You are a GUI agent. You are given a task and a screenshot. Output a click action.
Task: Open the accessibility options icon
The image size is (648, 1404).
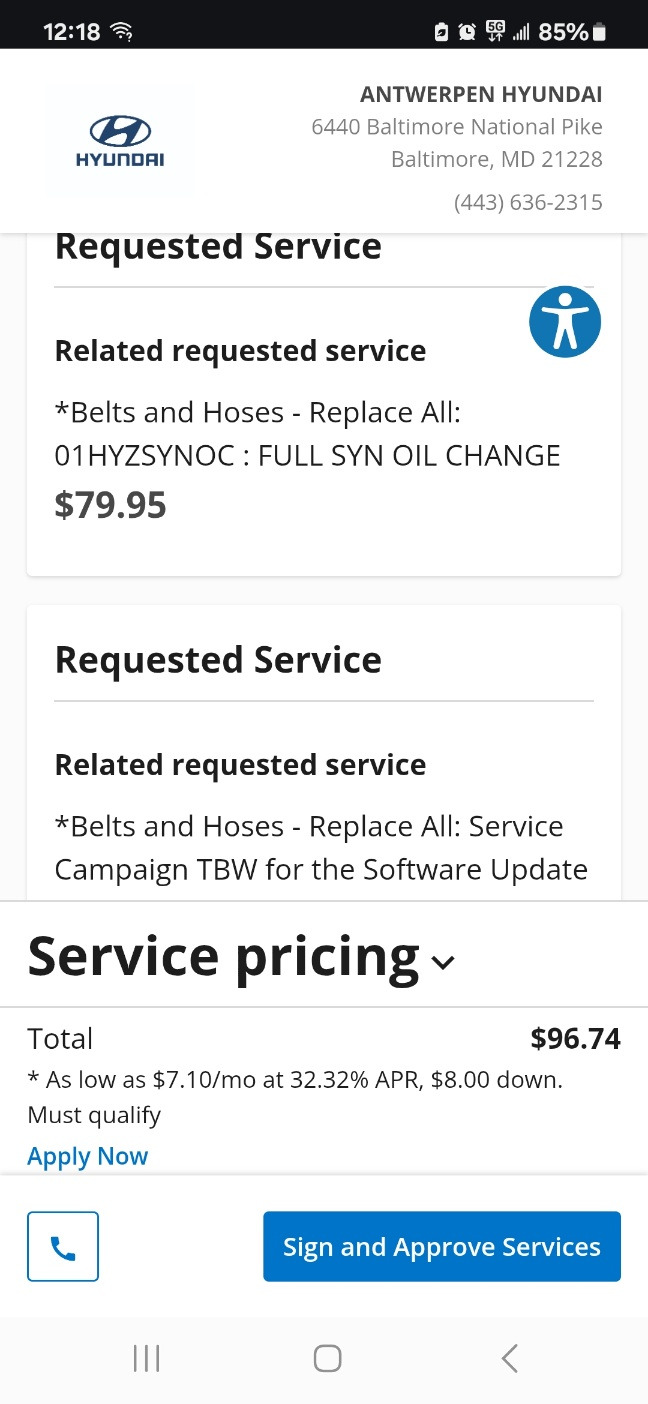(565, 322)
